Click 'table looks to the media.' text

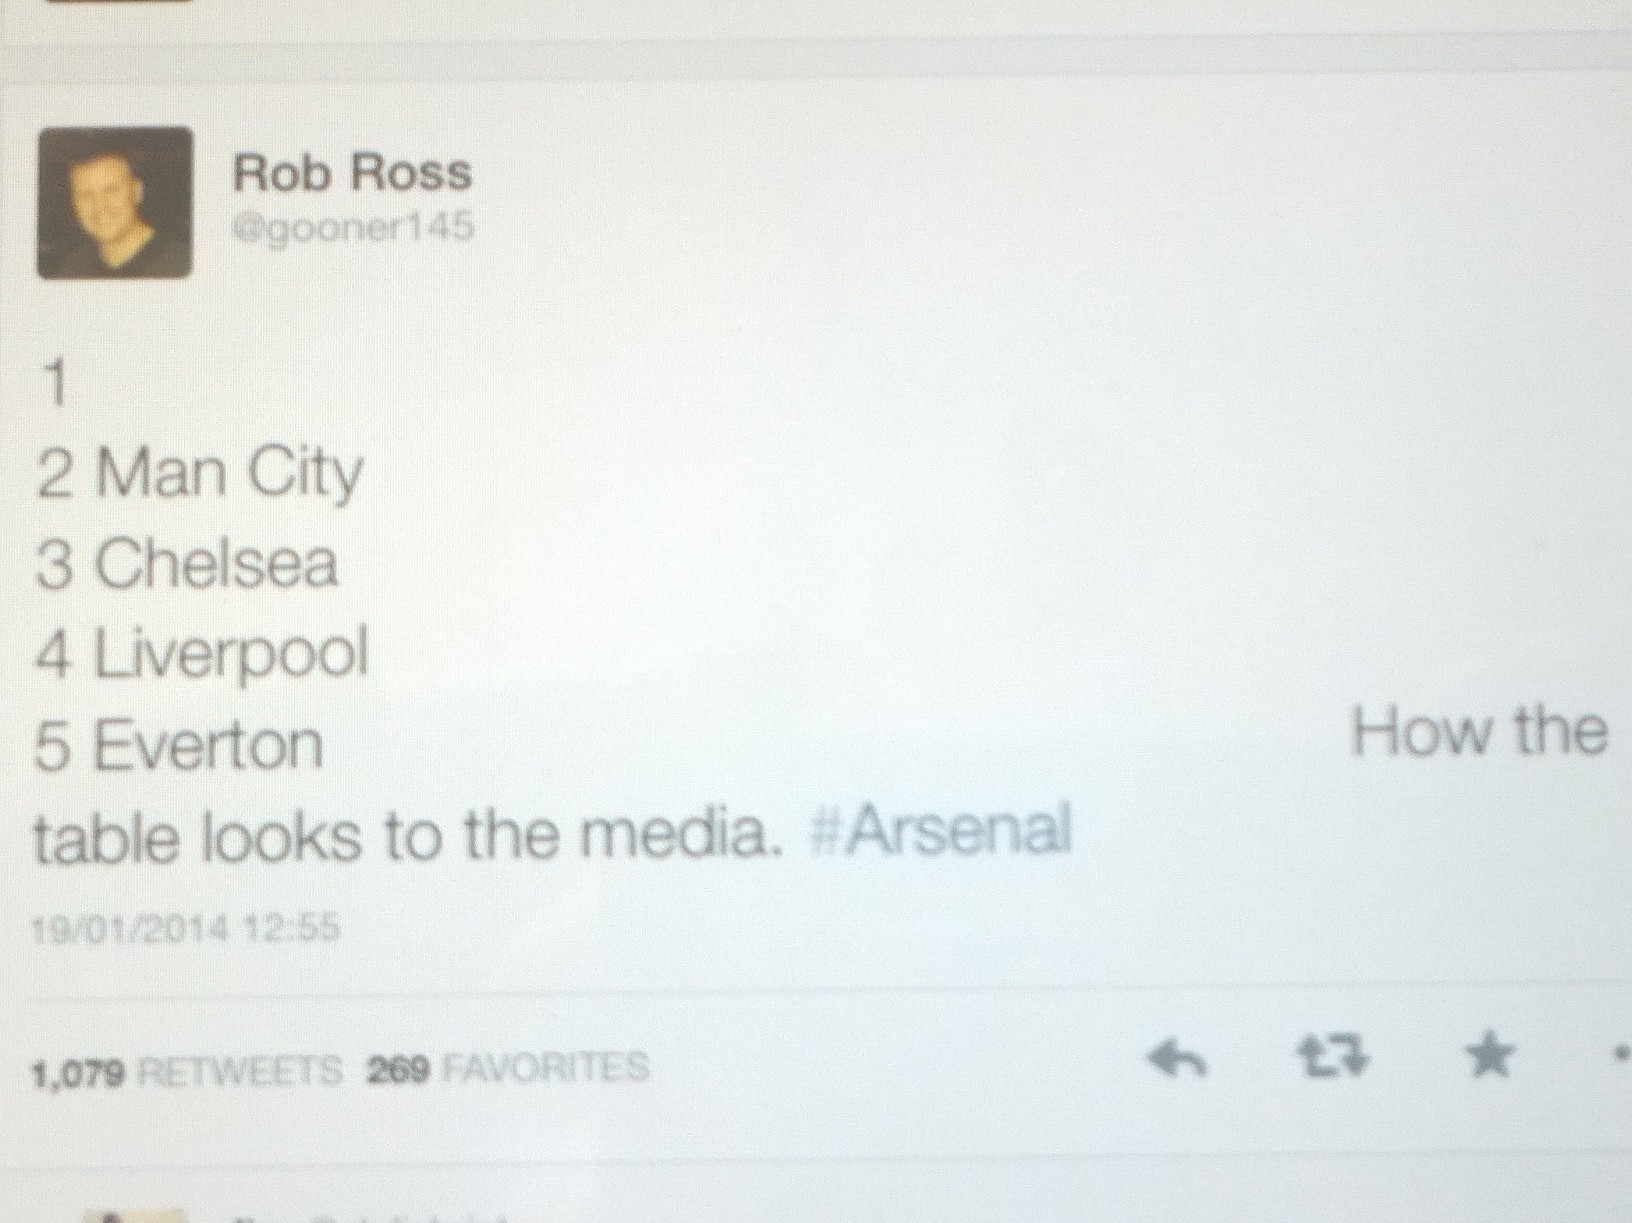[x=406, y=836]
